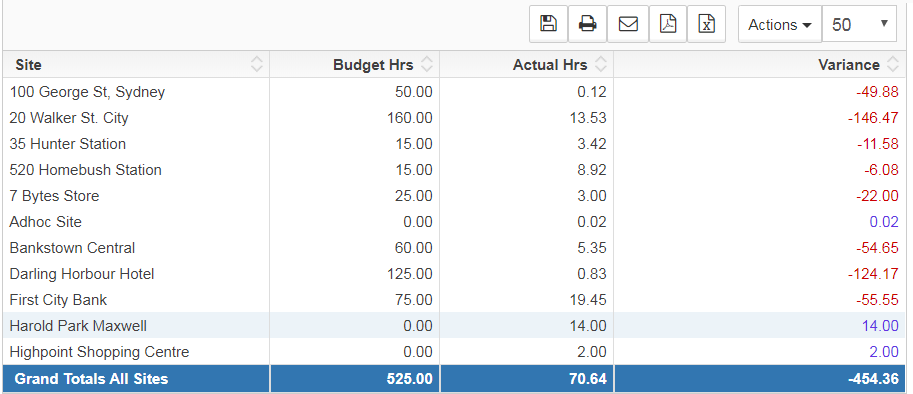Click budget value 75.00
Screen dimensions: 913x394
pyautogui.click(x=414, y=300)
